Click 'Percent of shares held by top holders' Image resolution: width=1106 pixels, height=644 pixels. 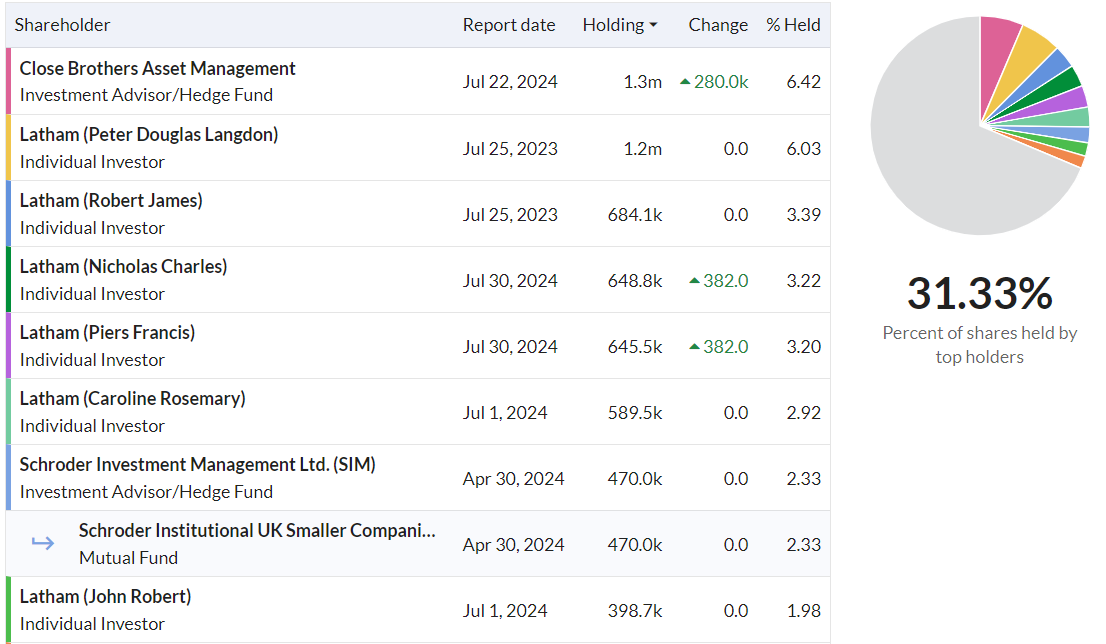pos(979,345)
